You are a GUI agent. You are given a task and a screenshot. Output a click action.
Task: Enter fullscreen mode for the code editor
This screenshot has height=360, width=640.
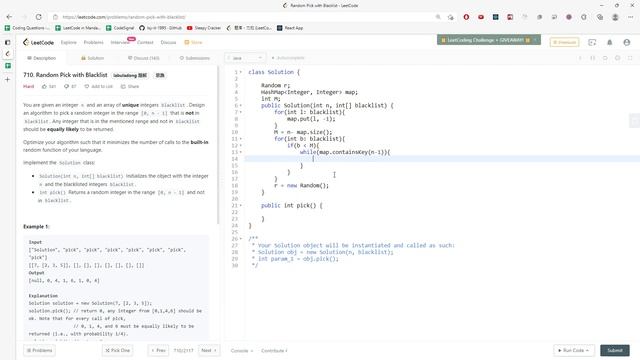pyautogui.click(x=630, y=58)
